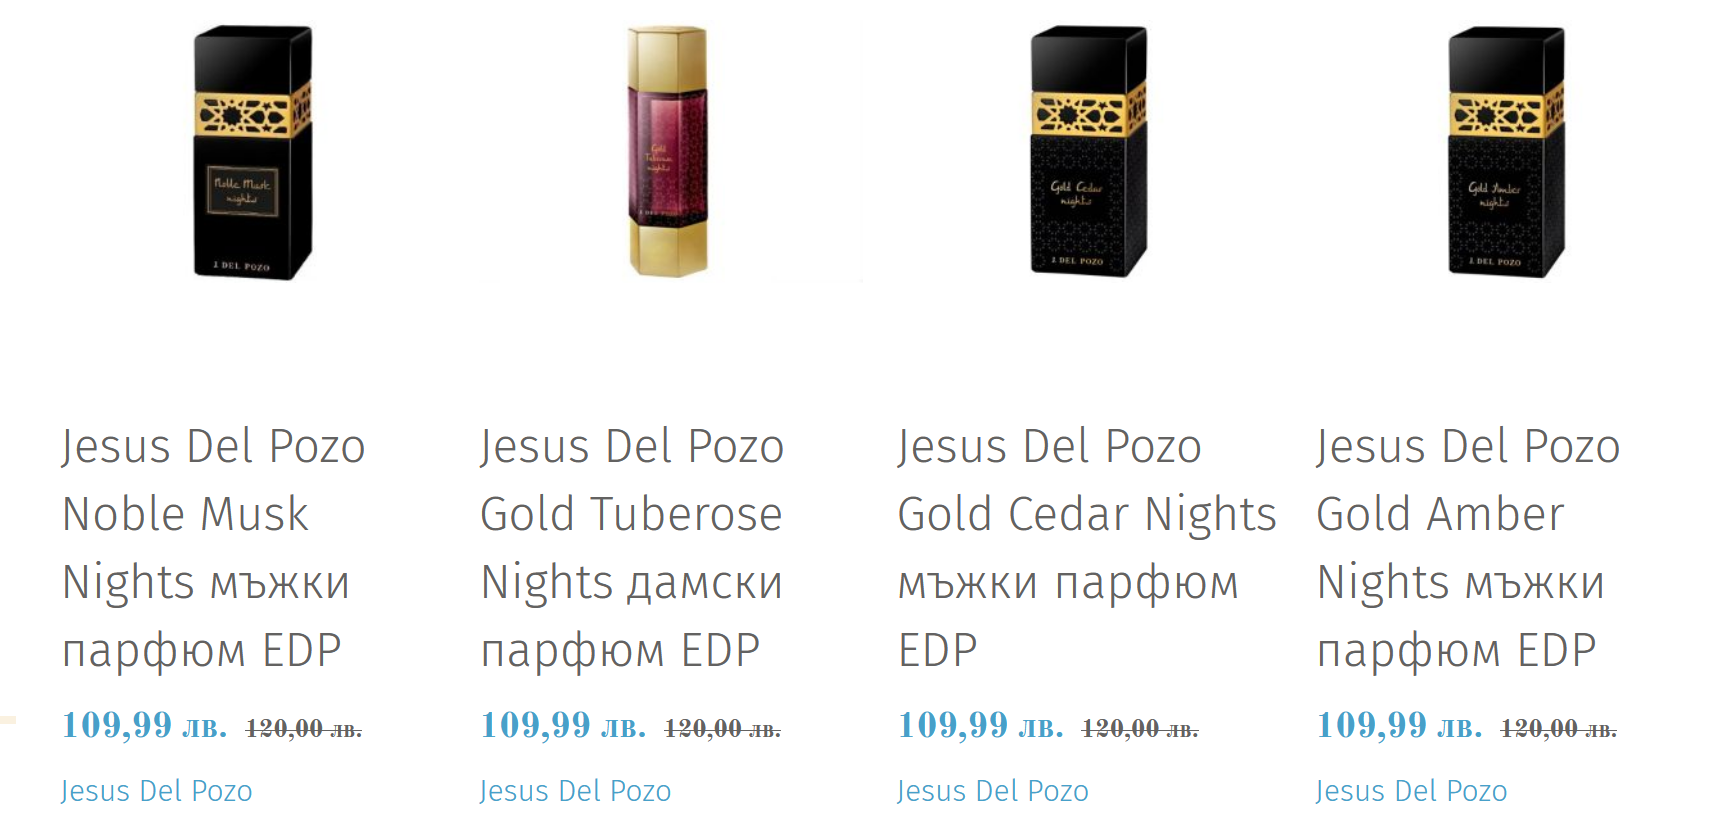Viewport: 1716px width, 818px height.
Task: Click the Gold Tuberose Nights product title
Action: [632, 547]
